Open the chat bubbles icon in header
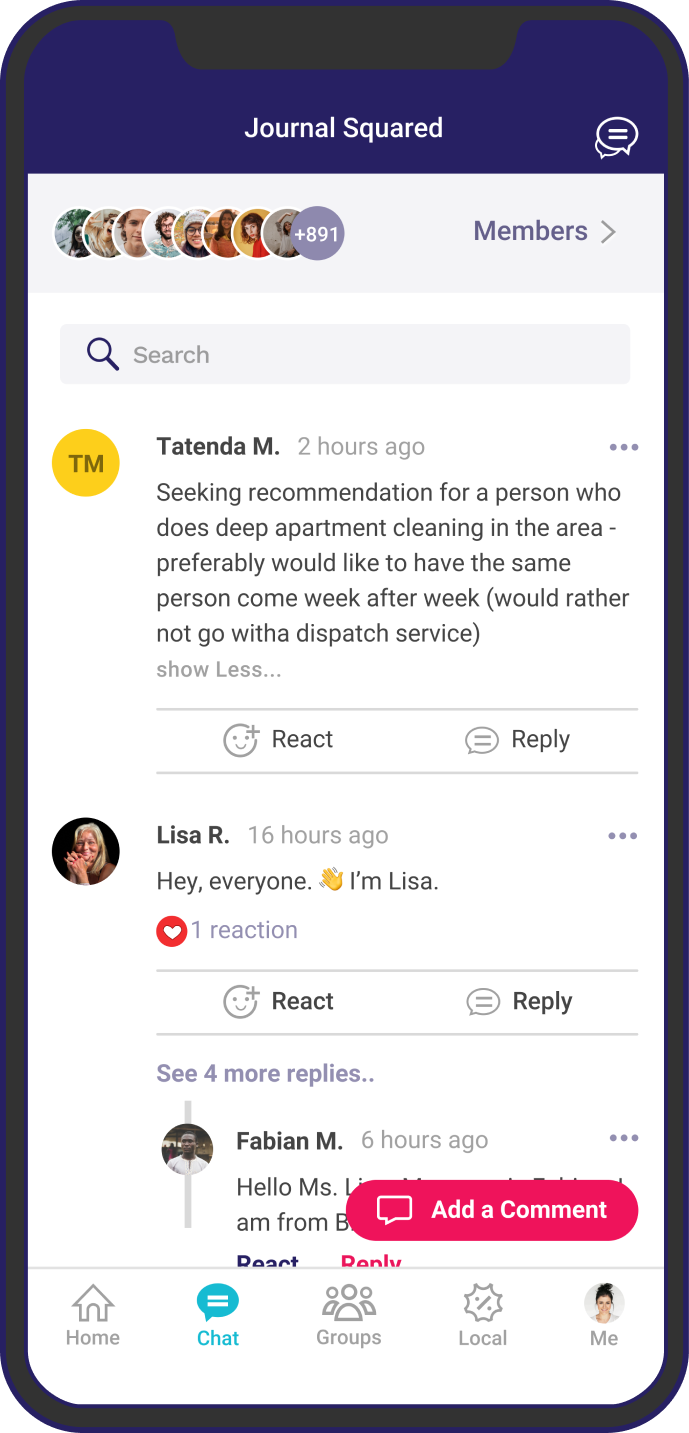The width and height of the screenshot is (689, 1433). click(x=616, y=137)
